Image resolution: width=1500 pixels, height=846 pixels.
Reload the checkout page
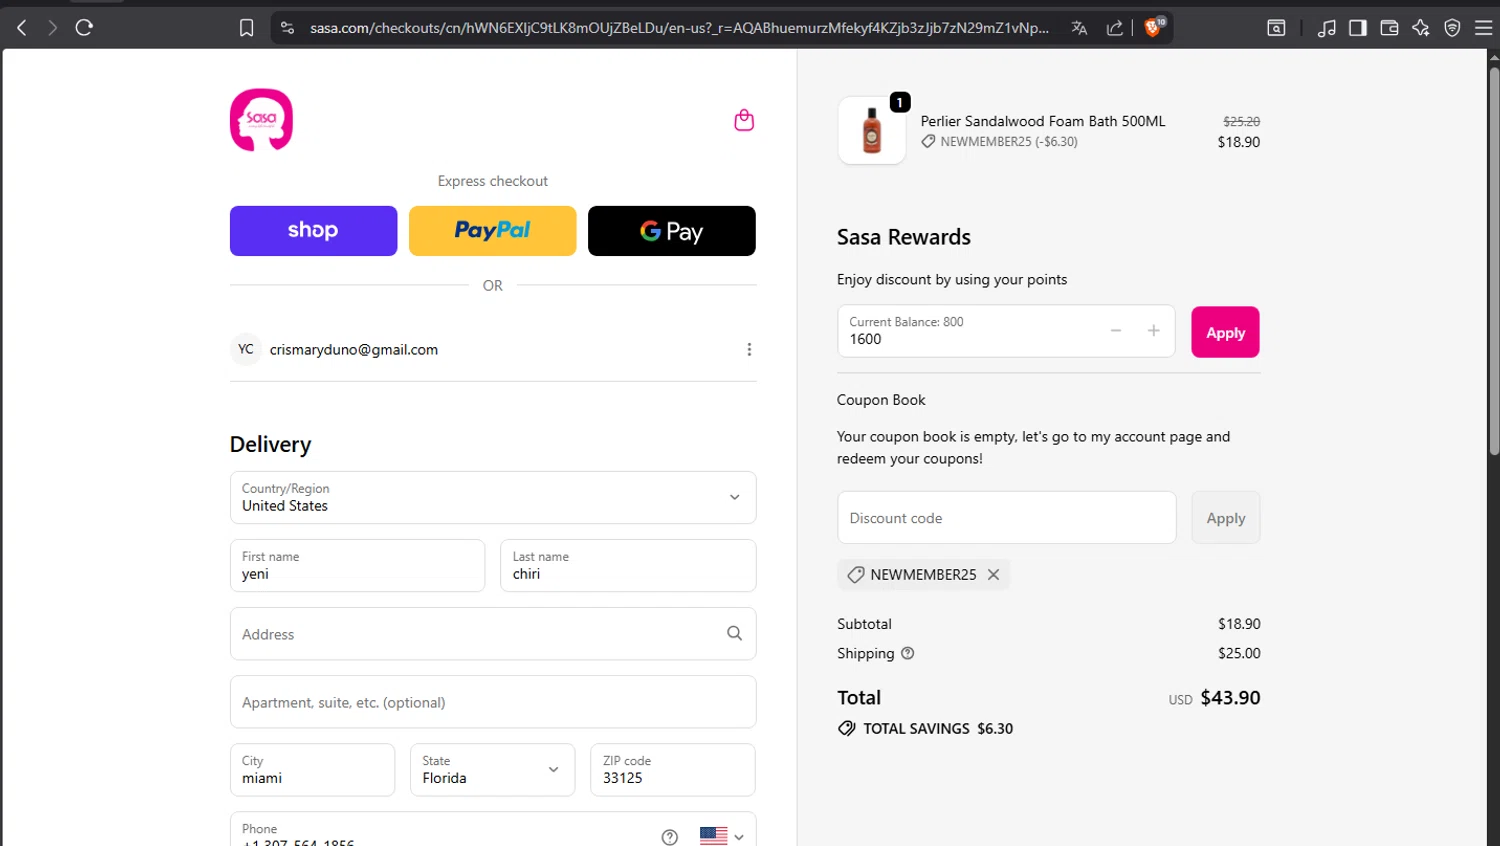click(85, 28)
